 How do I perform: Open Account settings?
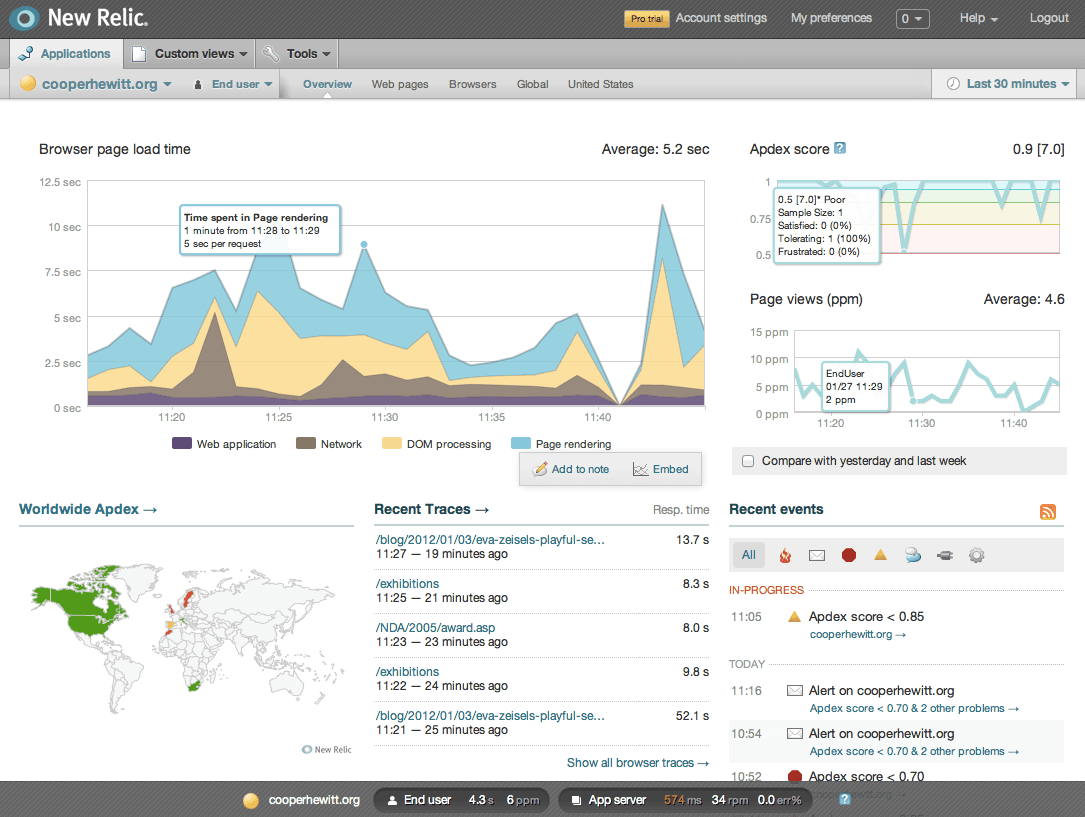pyautogui.click(x=721, y=18)
